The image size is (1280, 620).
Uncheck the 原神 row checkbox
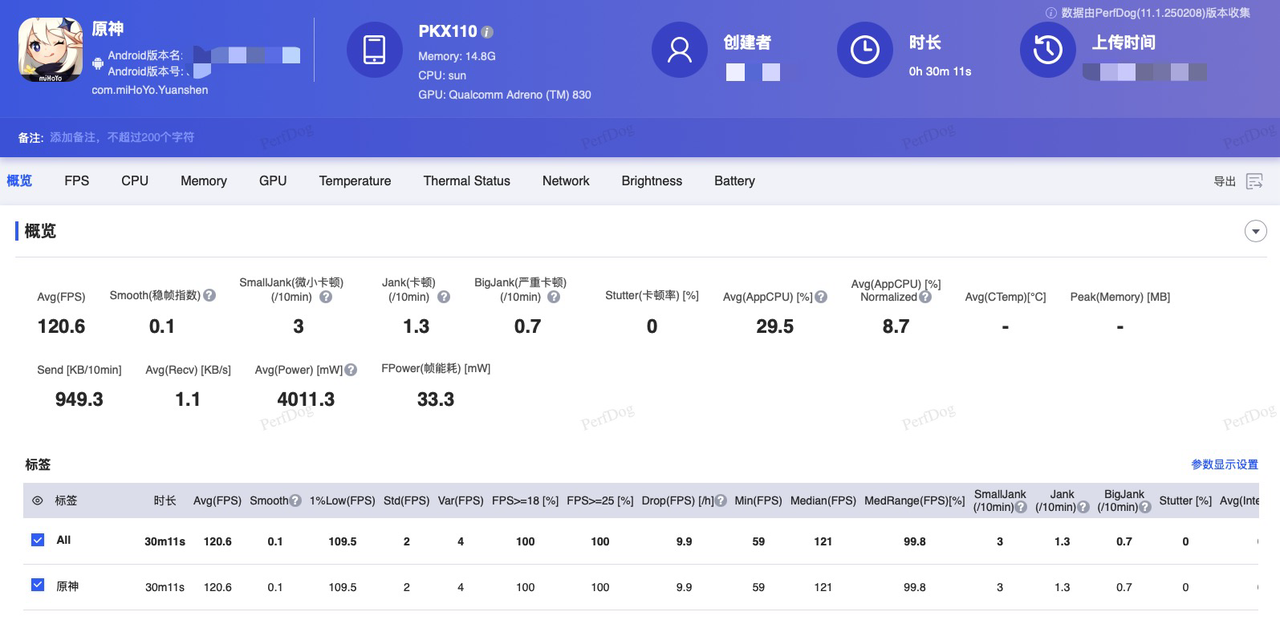click(38, 585)
